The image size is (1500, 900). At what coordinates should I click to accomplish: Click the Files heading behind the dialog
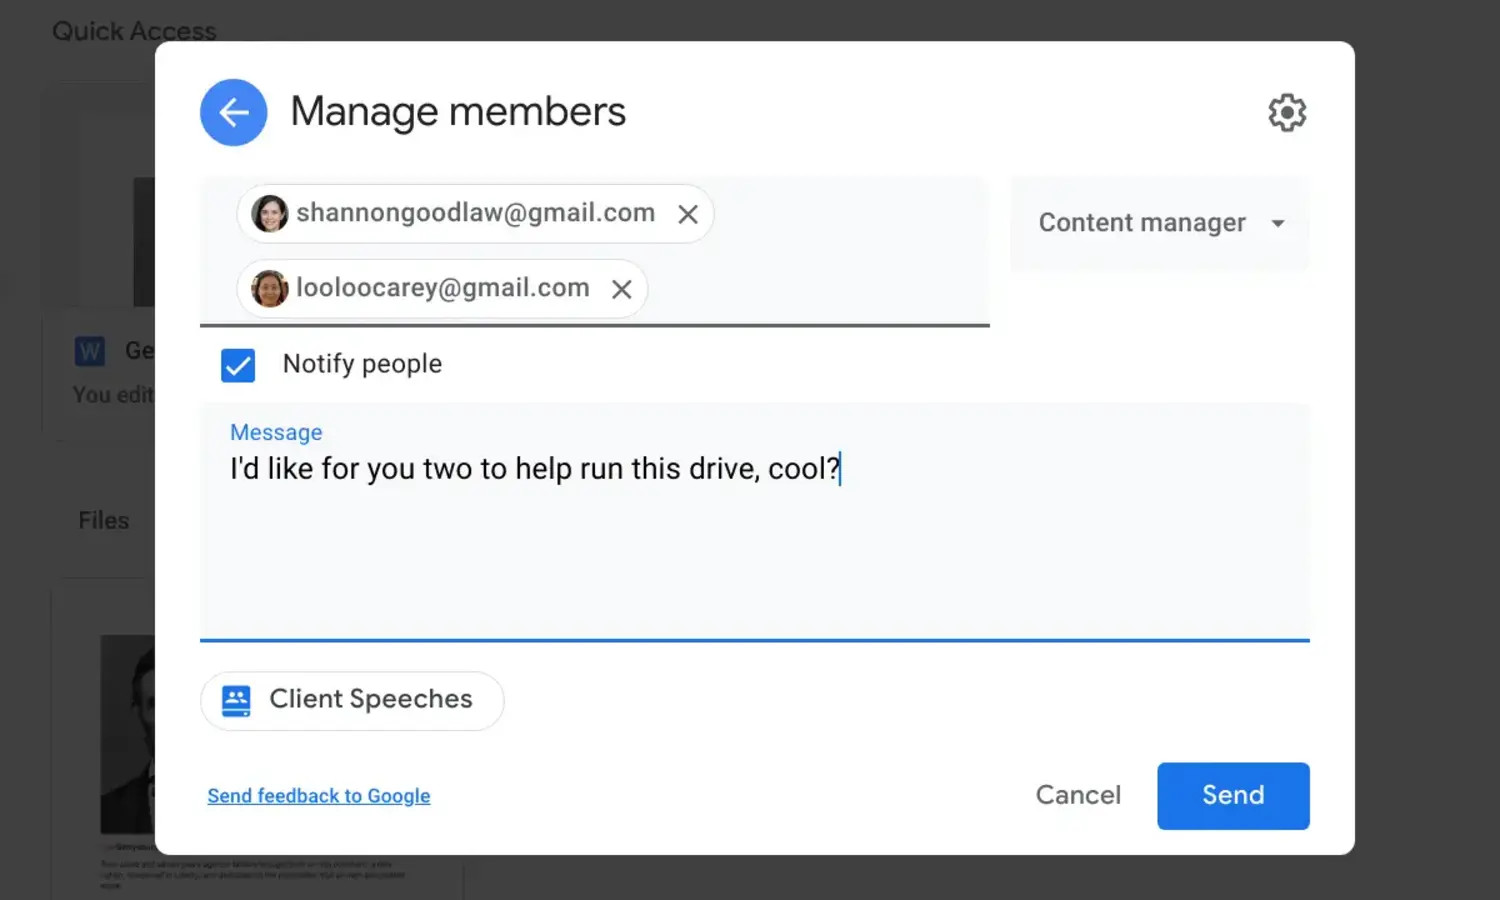click(104, 521)
